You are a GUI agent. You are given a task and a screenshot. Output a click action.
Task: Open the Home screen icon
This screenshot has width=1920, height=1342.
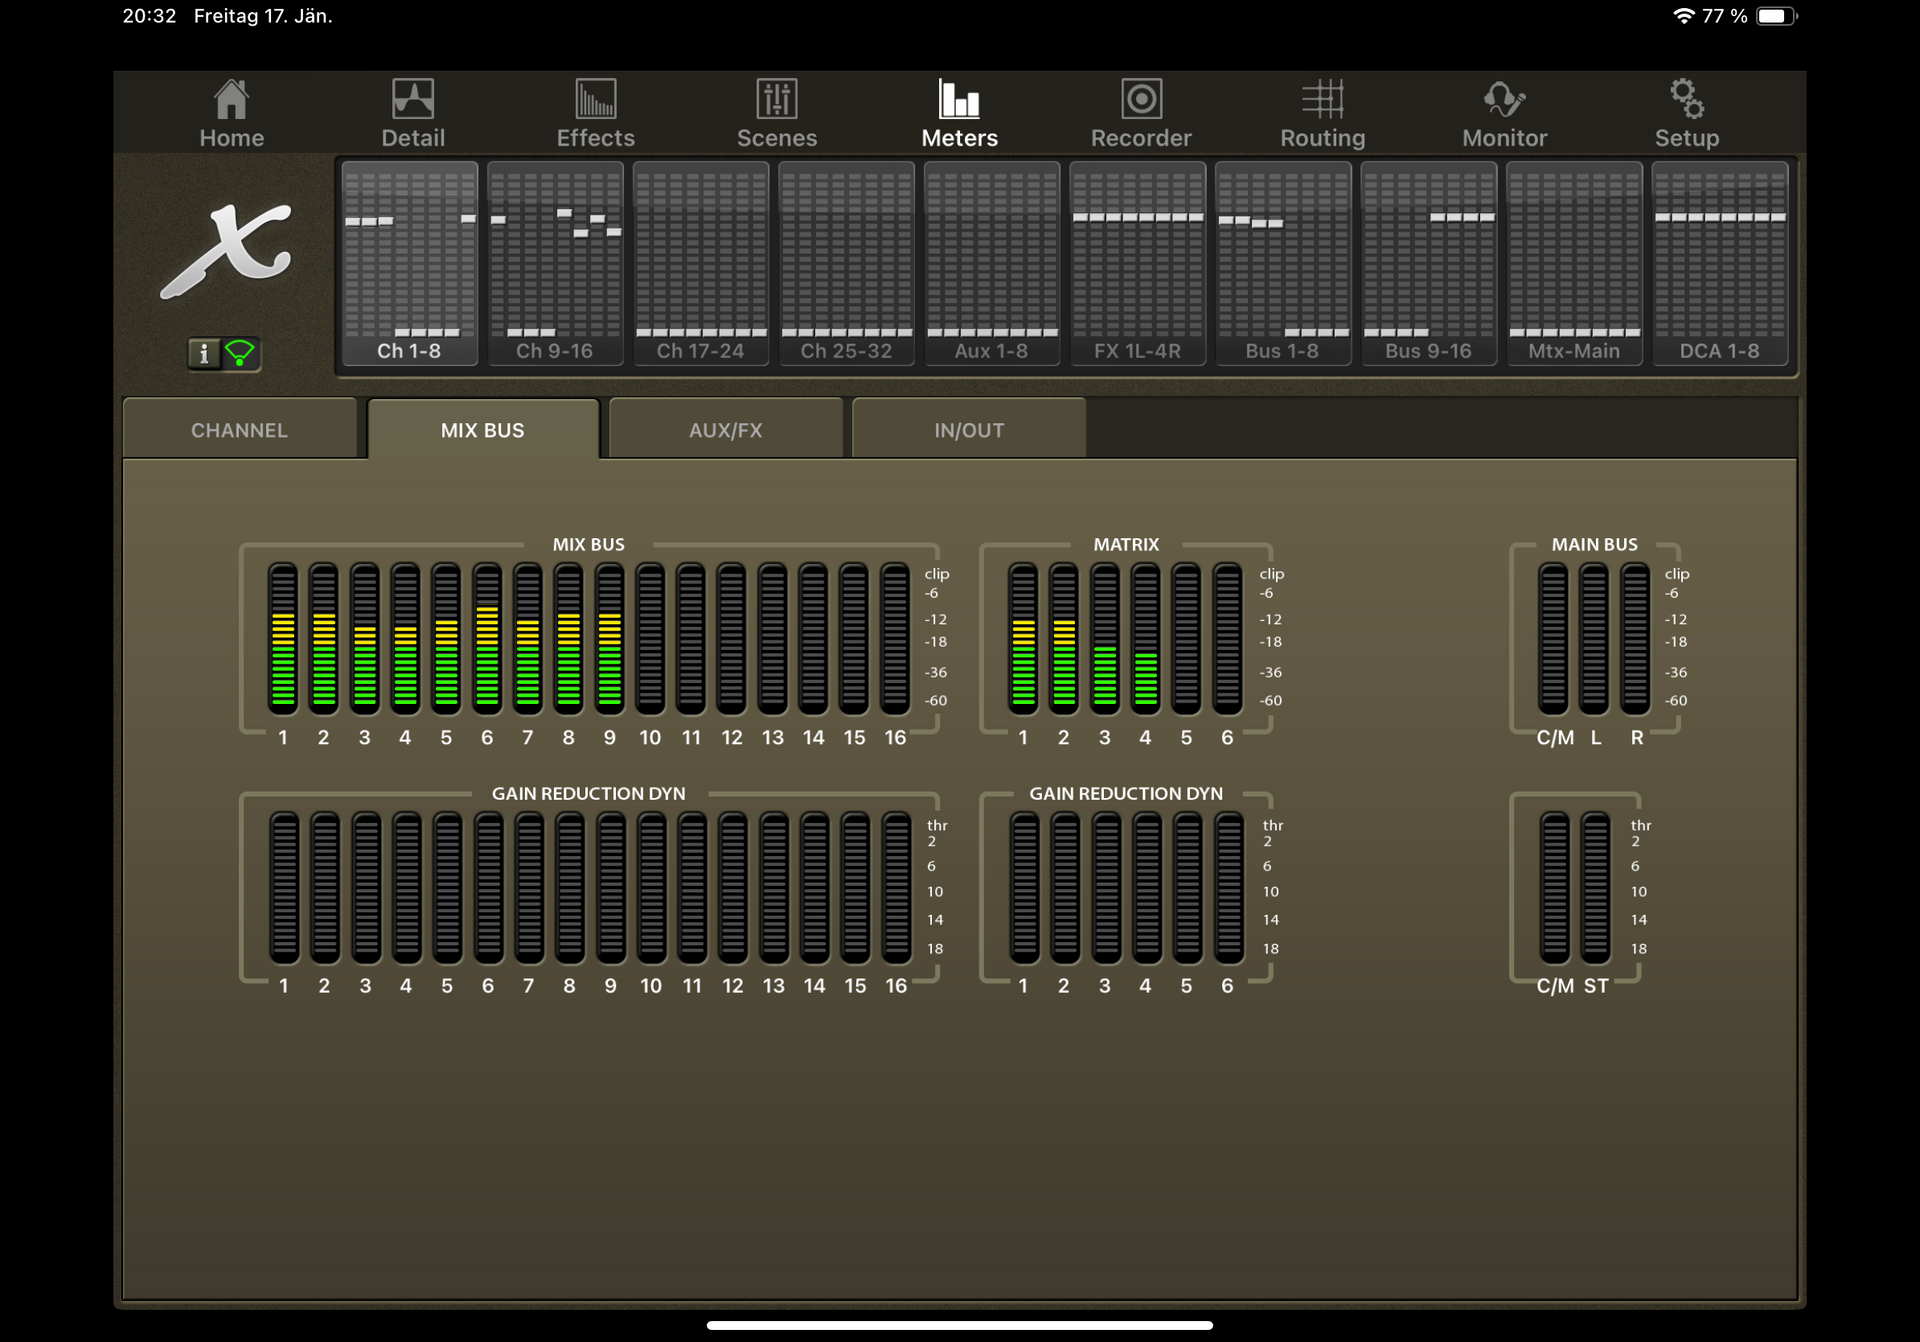(x=231, y=113)
